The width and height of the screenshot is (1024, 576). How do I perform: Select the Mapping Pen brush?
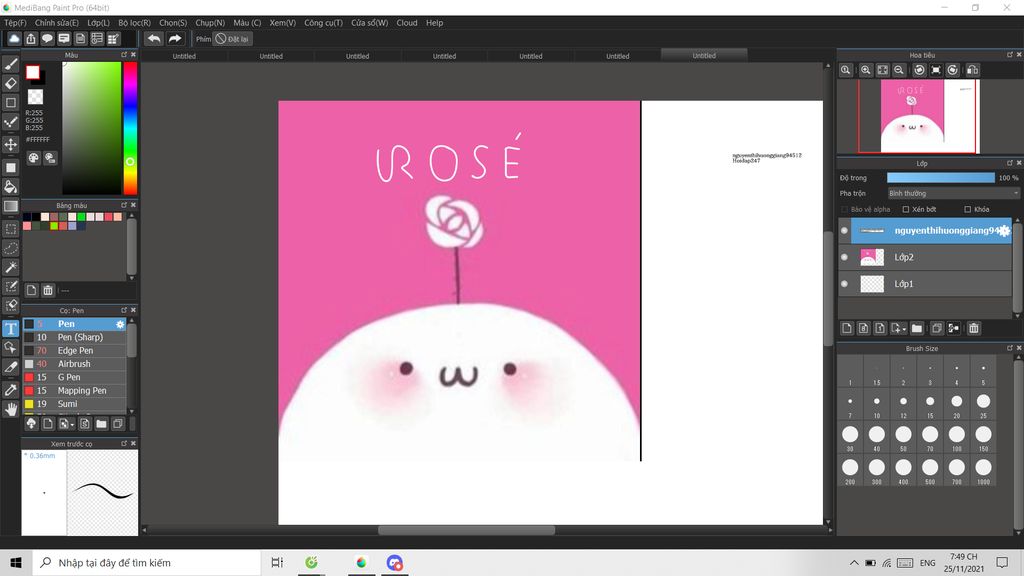pyautogui.click(x=75, y=391)
